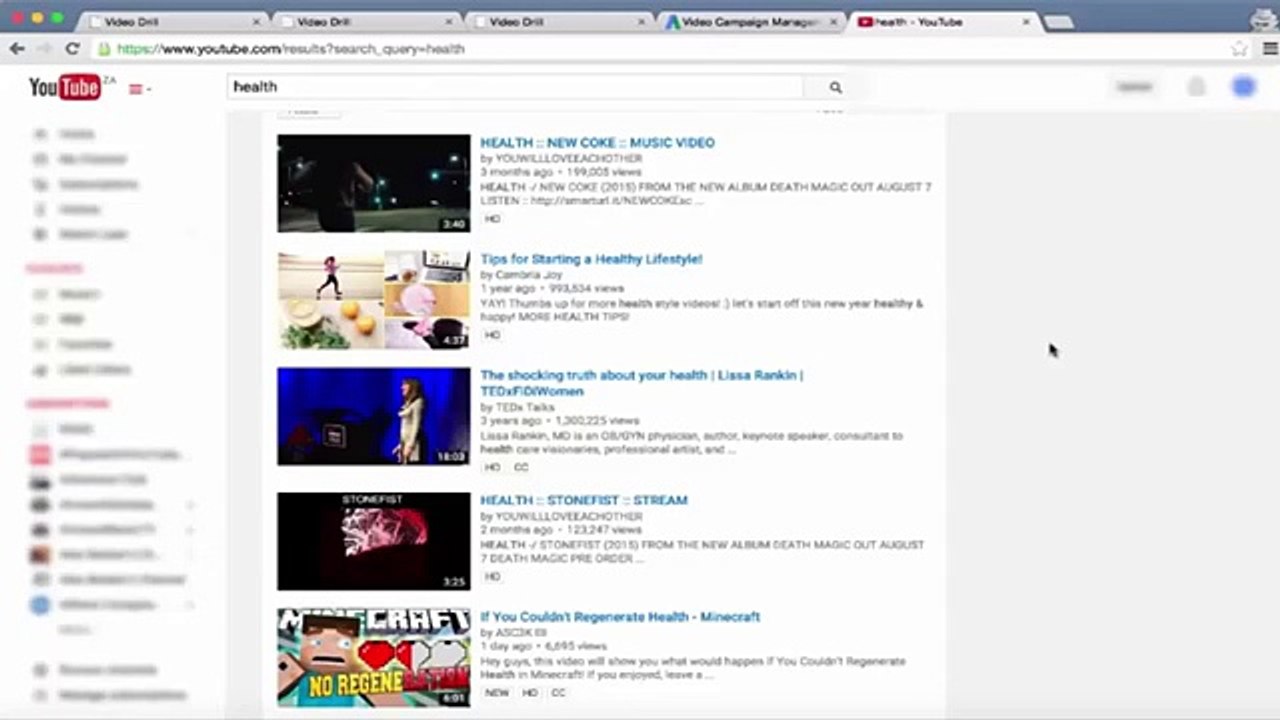Open the HEALTH NEW COKE video thumbnail
Screen dimensions: 1280x720
click(x=374, y=183)
